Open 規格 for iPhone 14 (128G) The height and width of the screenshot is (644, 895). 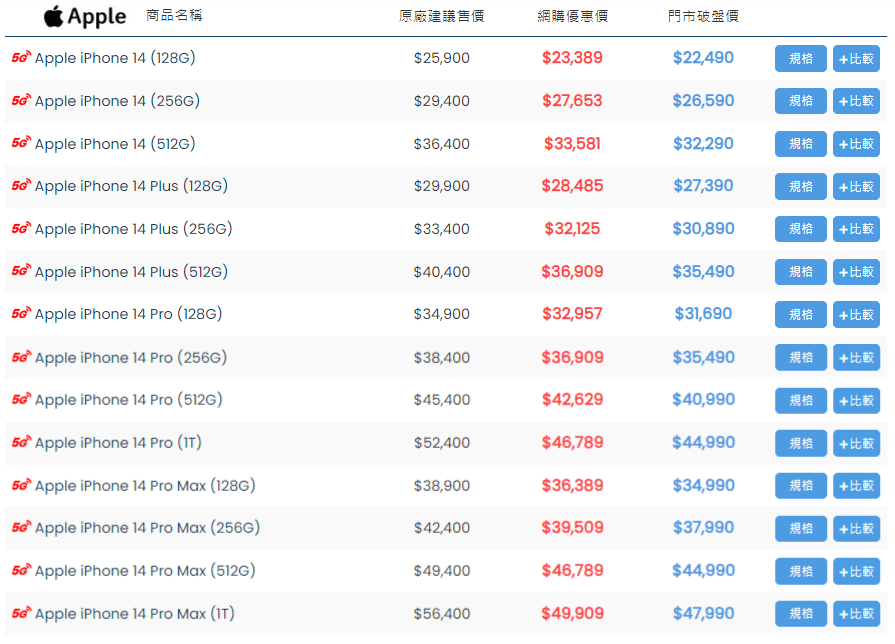pos(800,58)
